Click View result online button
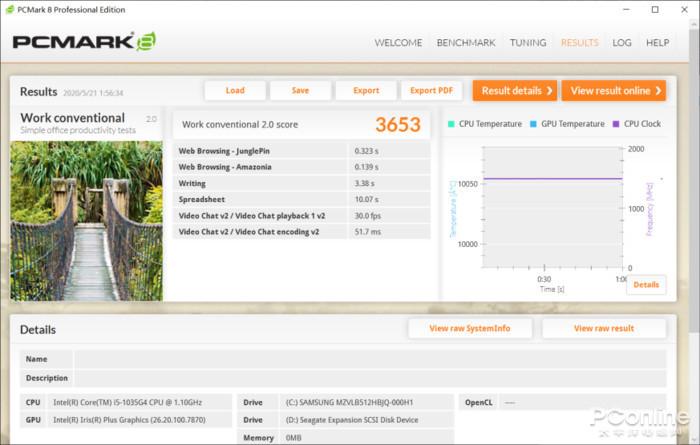700x445 pixels. click(x=614, y=91)
